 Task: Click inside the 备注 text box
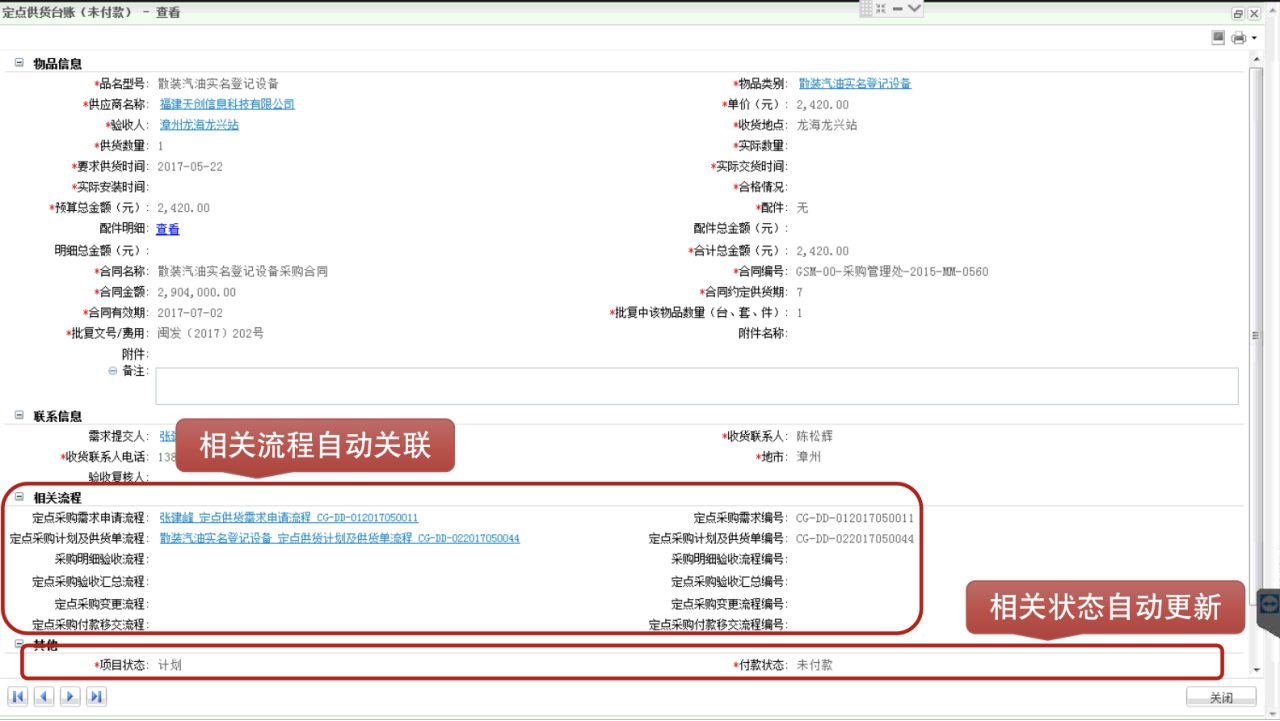pyautogui.click(x=697, y=386)
